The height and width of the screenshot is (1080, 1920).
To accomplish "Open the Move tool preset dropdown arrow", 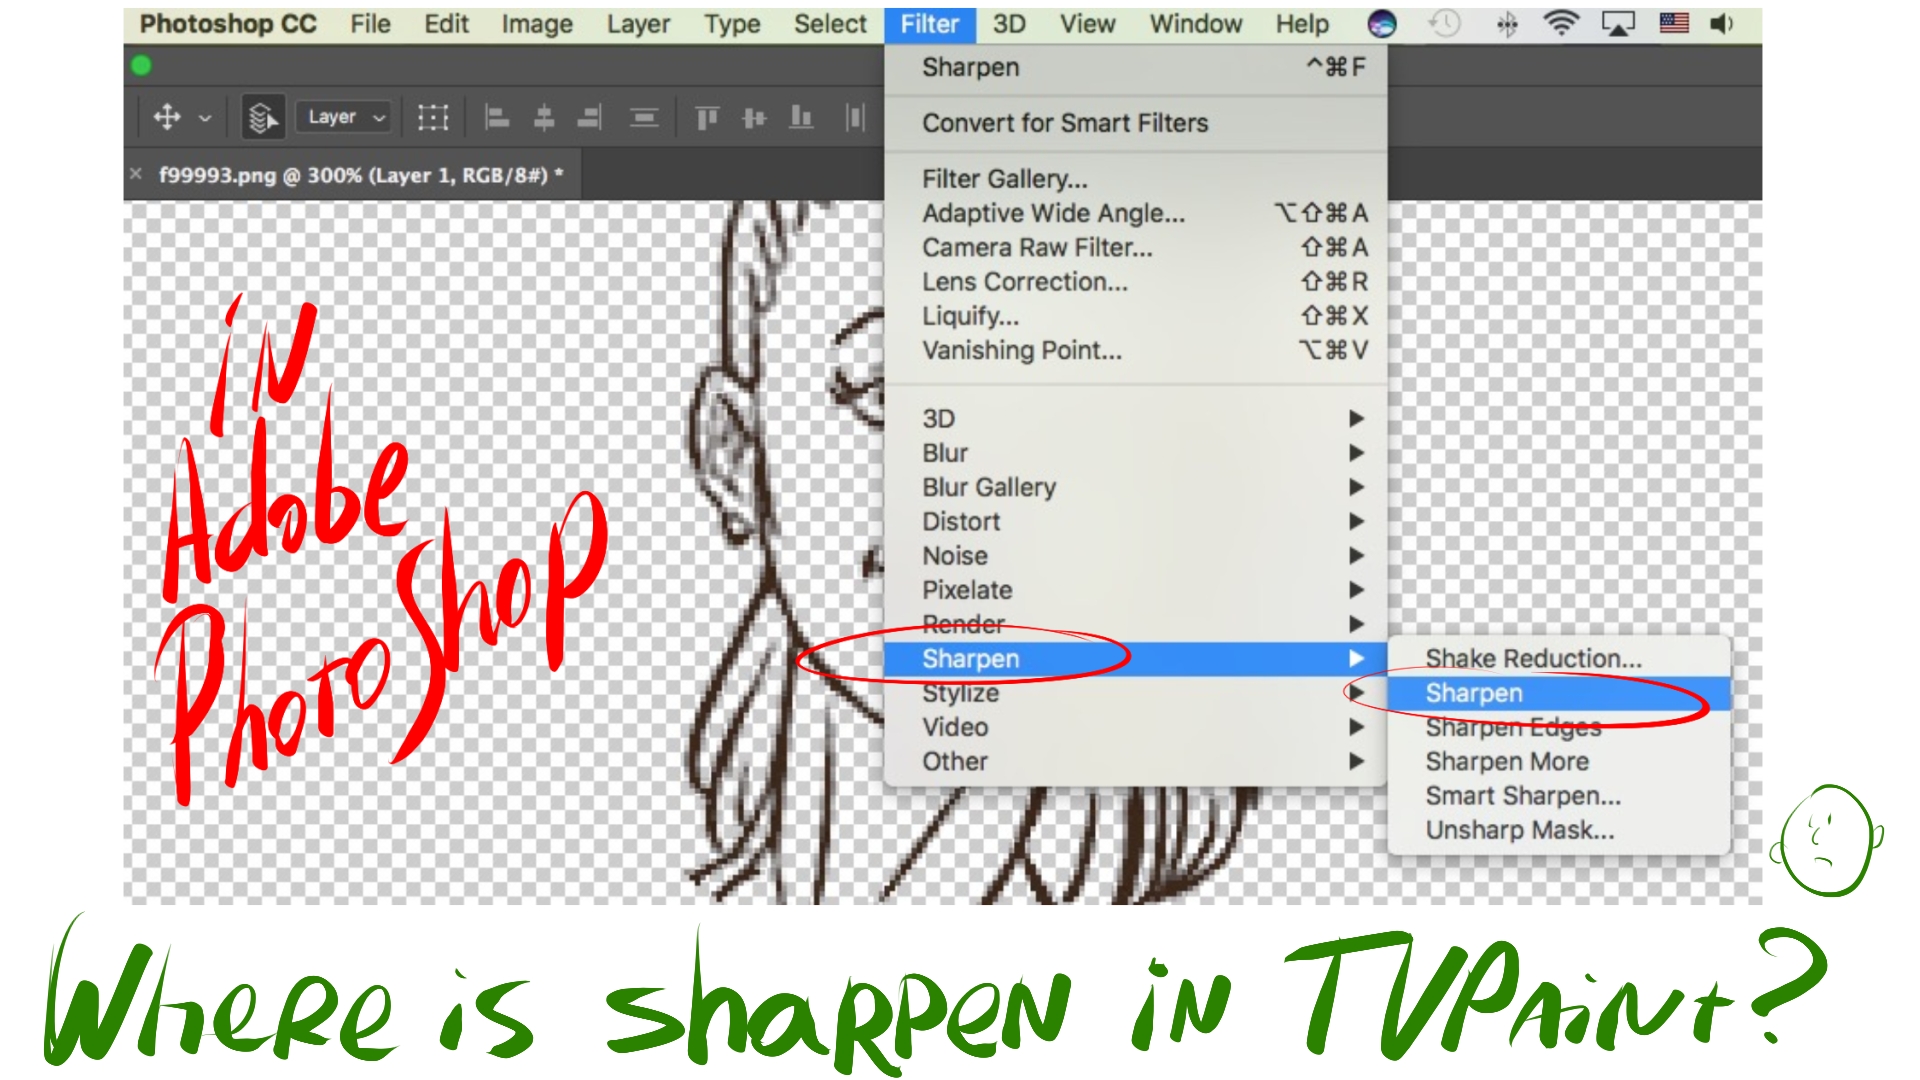I will click(x=205, y=118).
